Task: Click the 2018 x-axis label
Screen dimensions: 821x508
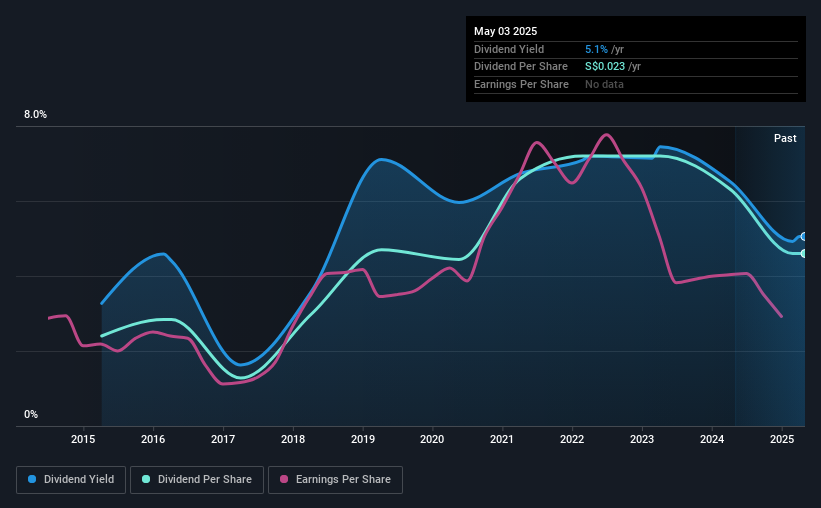Action: (293, 439)
